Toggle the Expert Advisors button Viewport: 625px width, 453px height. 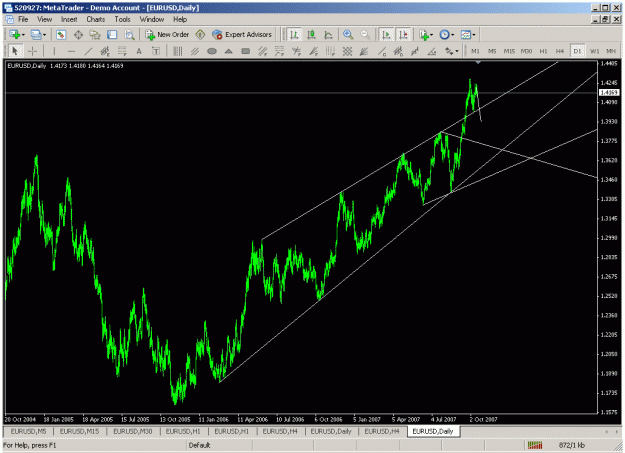[x=242, y=35]
